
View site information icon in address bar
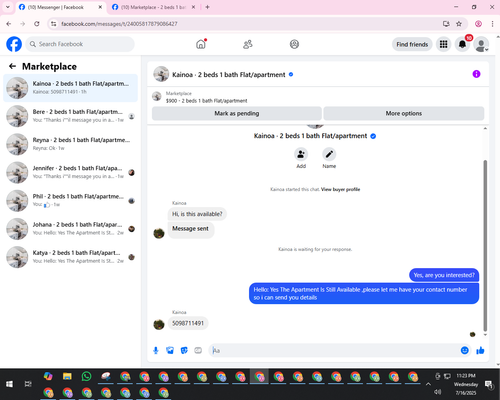53,24
